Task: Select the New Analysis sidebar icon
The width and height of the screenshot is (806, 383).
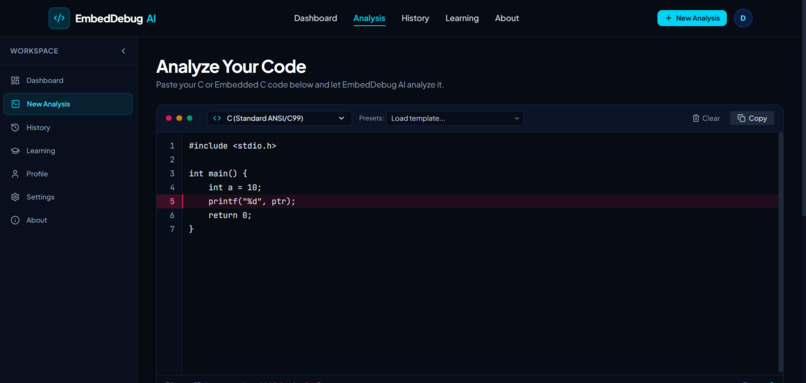Action: (15, 104)
